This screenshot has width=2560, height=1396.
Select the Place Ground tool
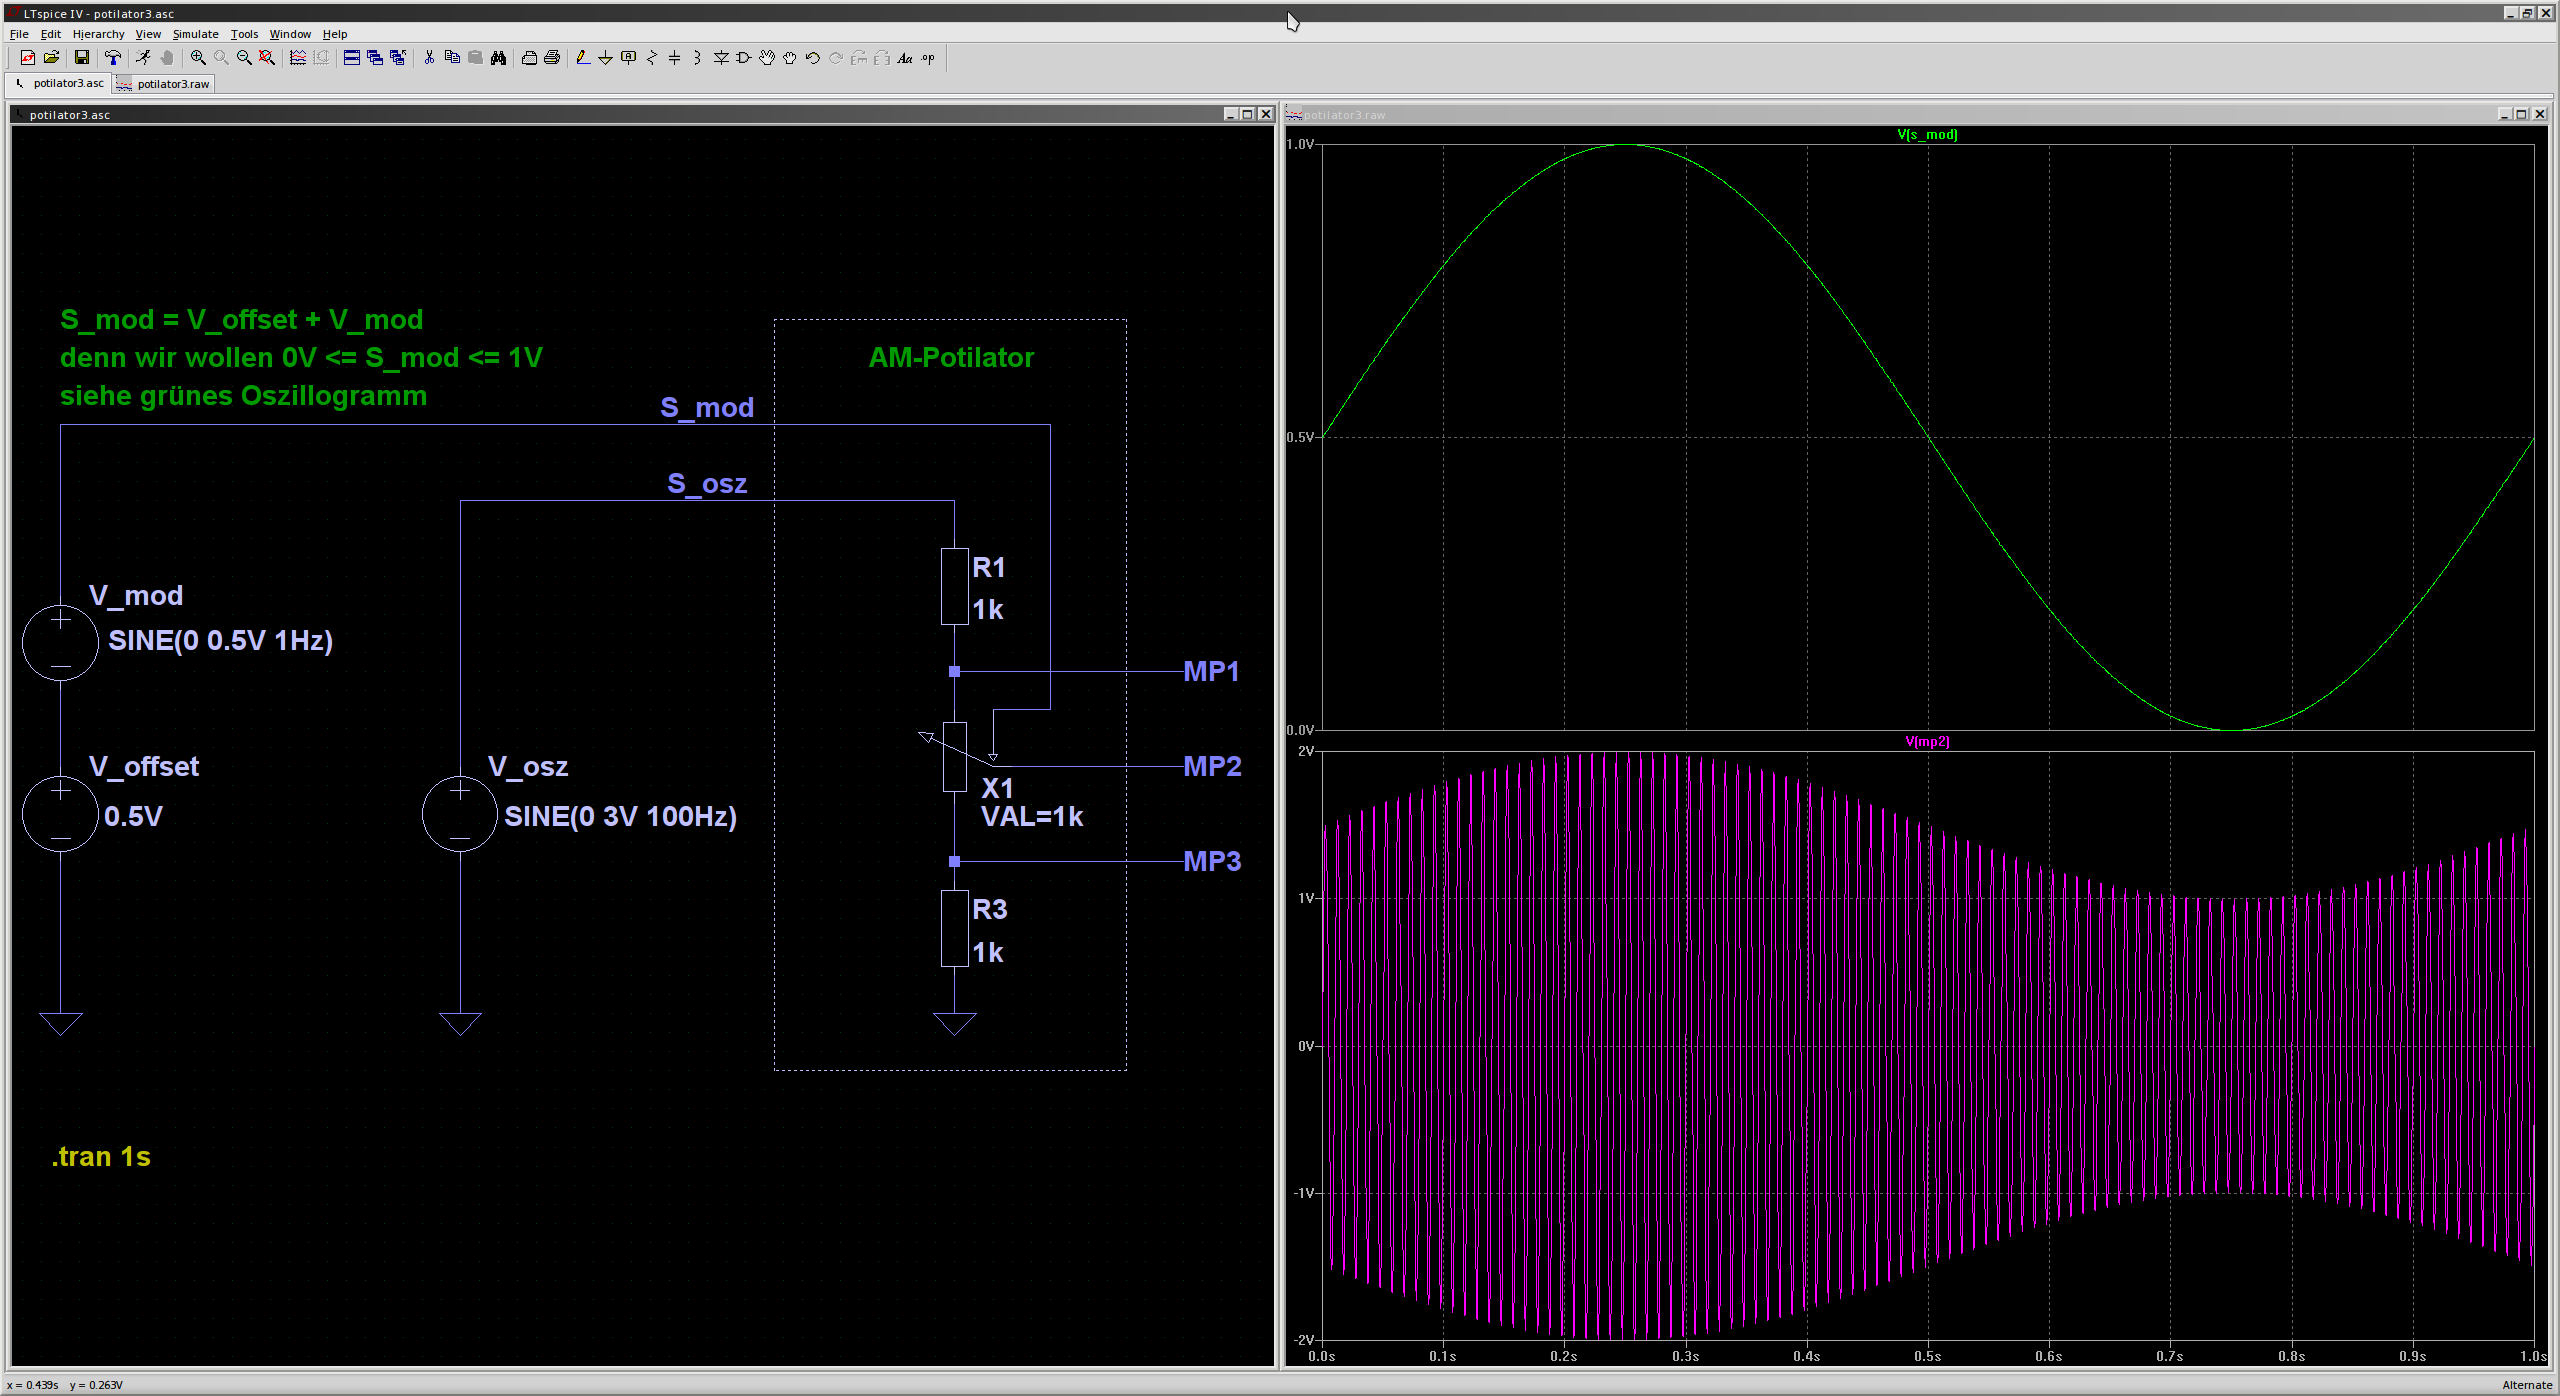coord(605,58)
